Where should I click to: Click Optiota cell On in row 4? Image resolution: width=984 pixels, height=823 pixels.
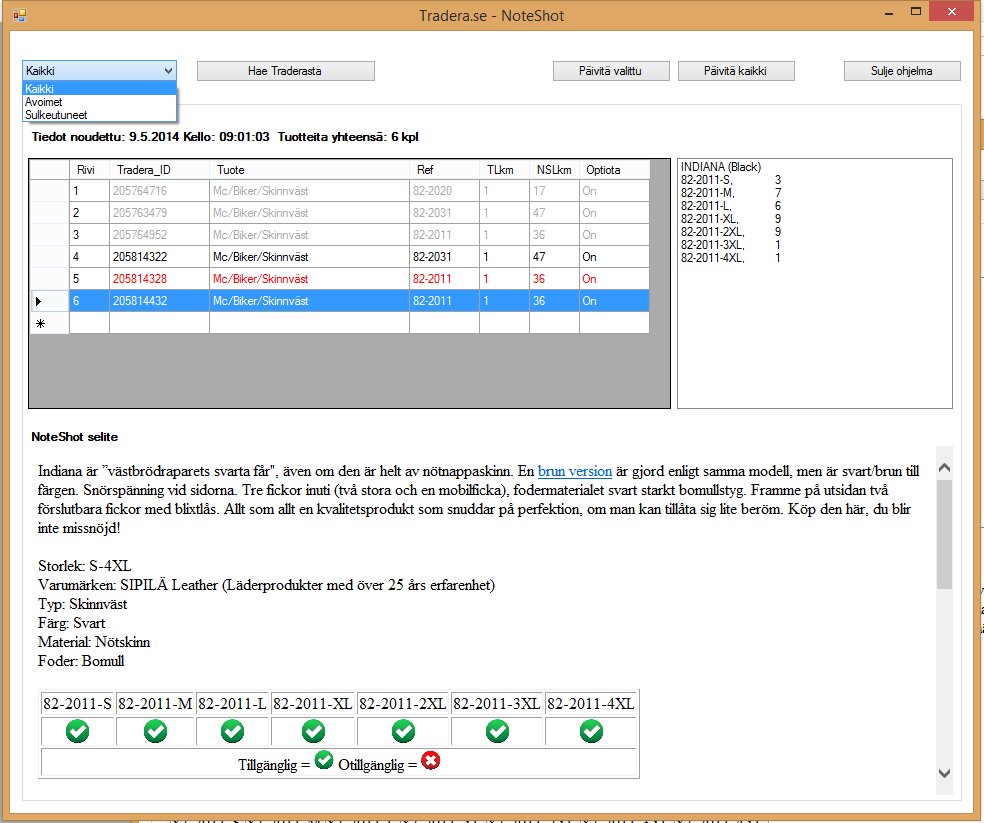click(x=614, y=257)
